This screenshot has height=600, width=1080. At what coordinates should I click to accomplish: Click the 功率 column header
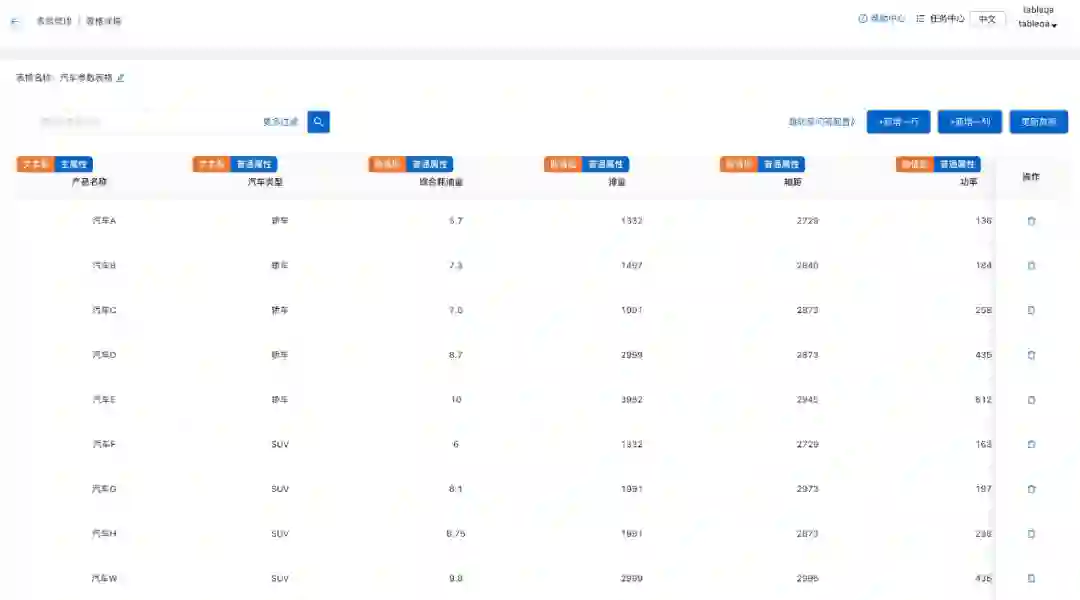968,183
